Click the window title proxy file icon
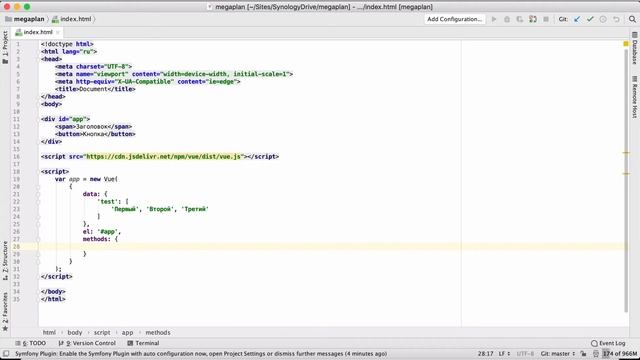Screen dimensions: 640x360 coord(210,7)
